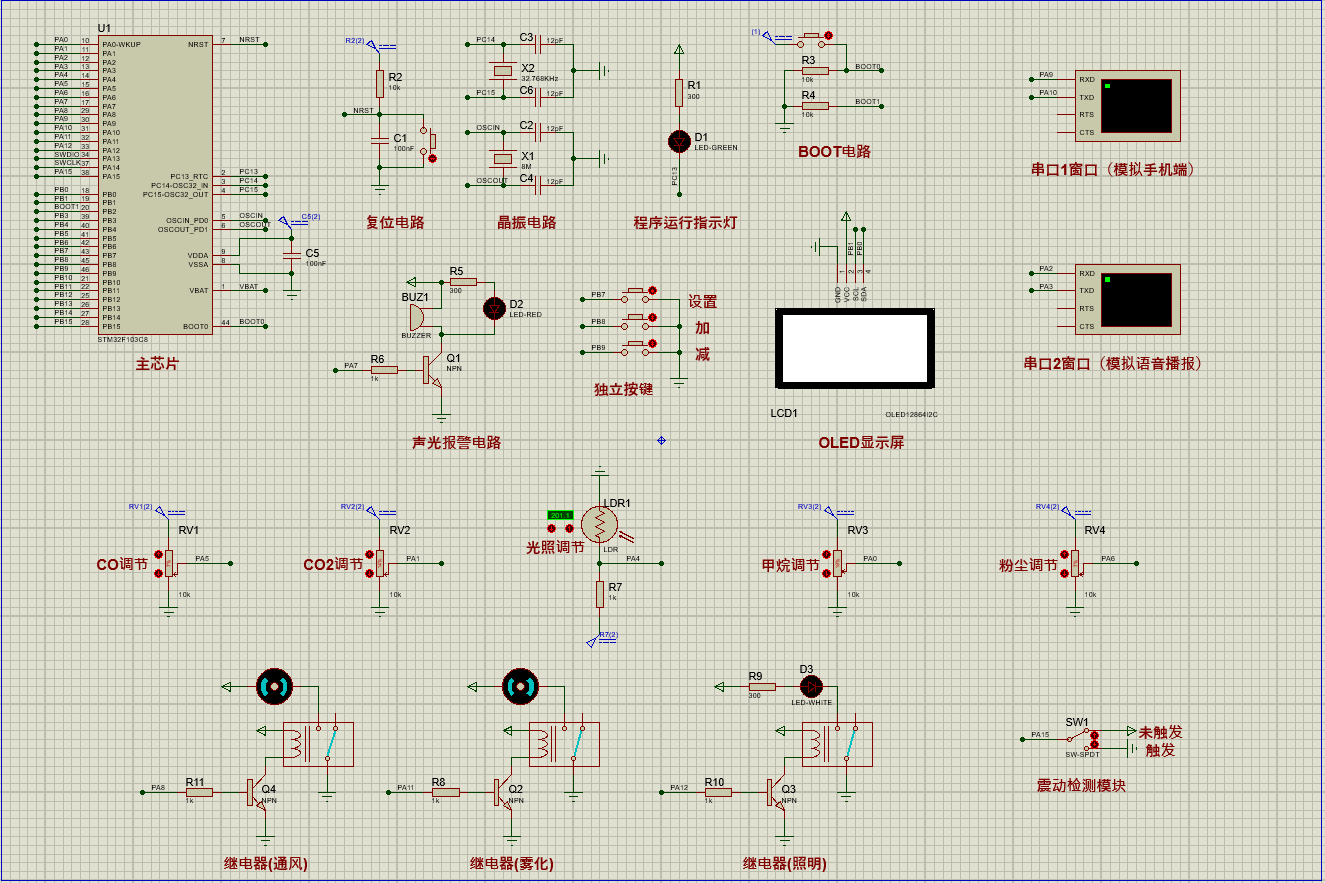Select the STM32F103C8 main chip U1
This screenshot has width=1325, height=883.
[155, 185]
